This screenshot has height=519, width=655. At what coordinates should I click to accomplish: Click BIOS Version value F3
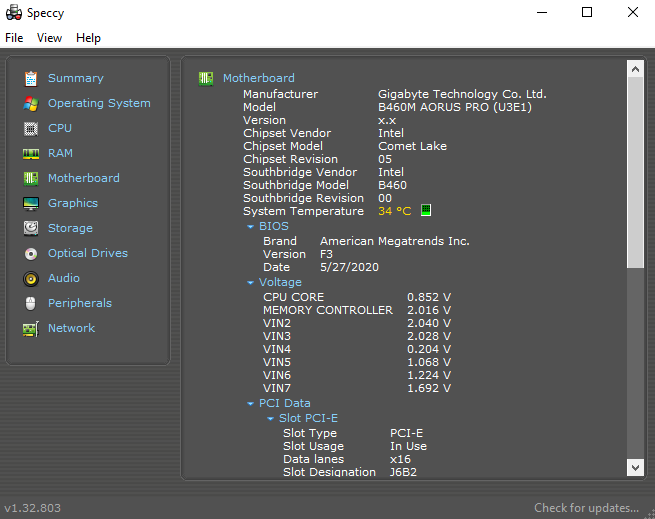point(326,254)
